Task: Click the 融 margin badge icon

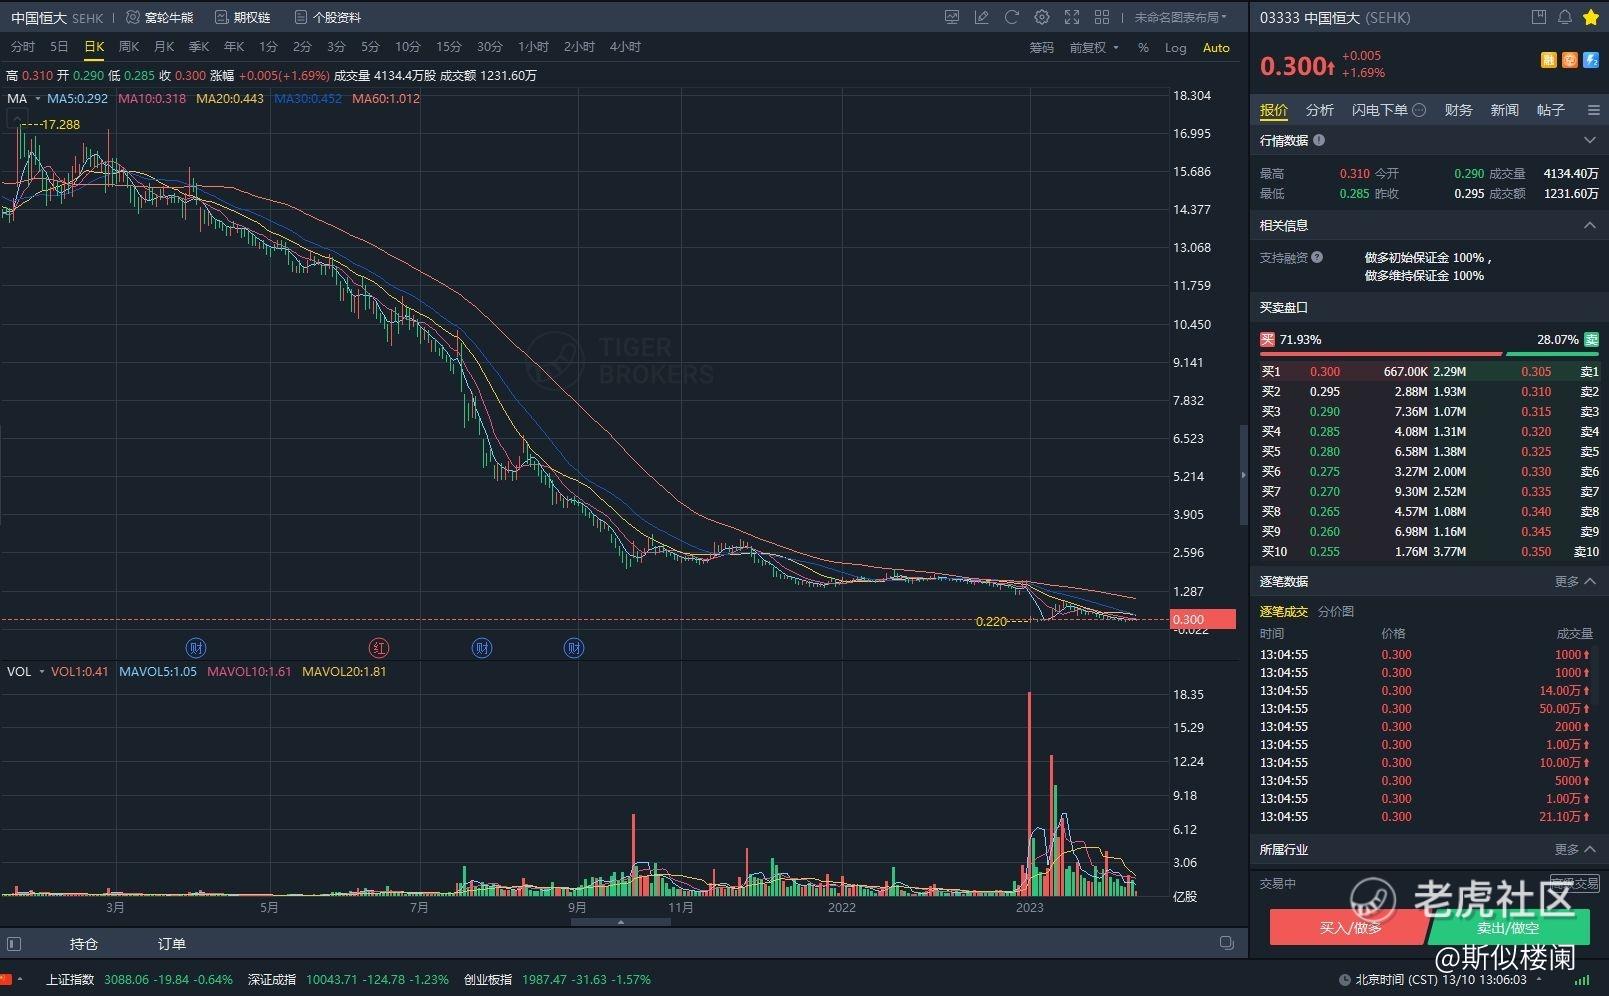Action: click(x=1549, y=60)
